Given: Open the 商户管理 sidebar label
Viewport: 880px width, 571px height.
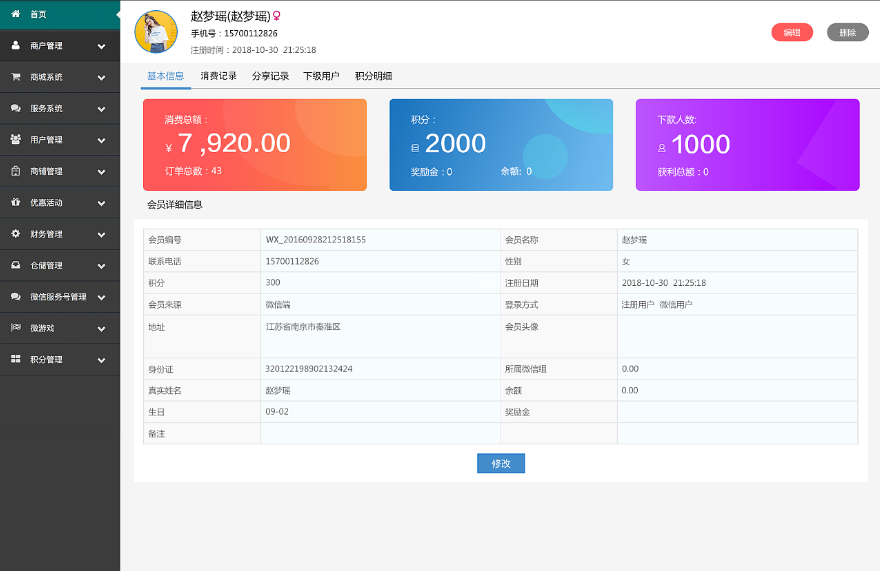Looking at the screenshot, I should tap(46, 45).
